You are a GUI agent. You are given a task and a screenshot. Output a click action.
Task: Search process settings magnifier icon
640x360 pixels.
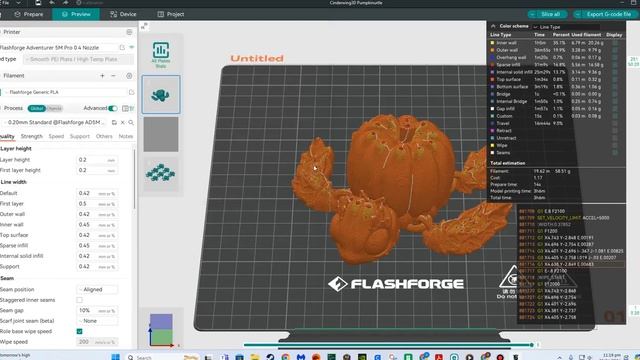pyautogui.click(x=131, y=122)
